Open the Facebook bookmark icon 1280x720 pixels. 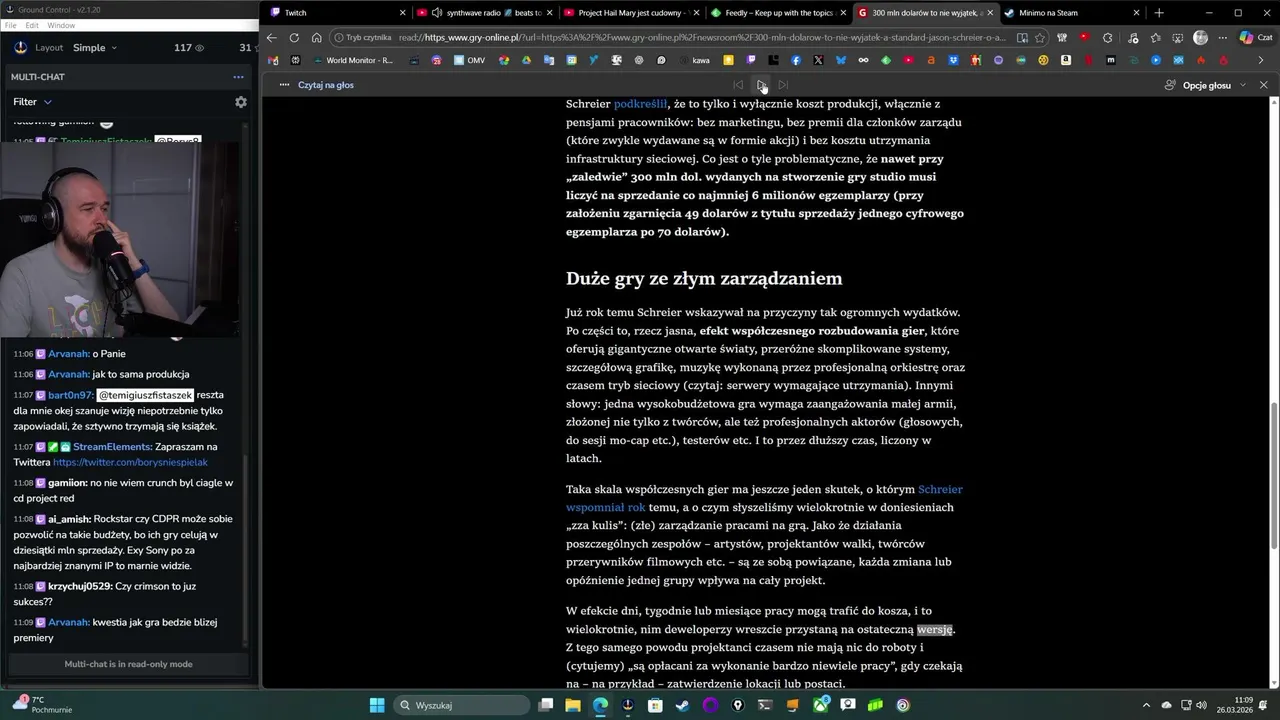pos(796,60)
